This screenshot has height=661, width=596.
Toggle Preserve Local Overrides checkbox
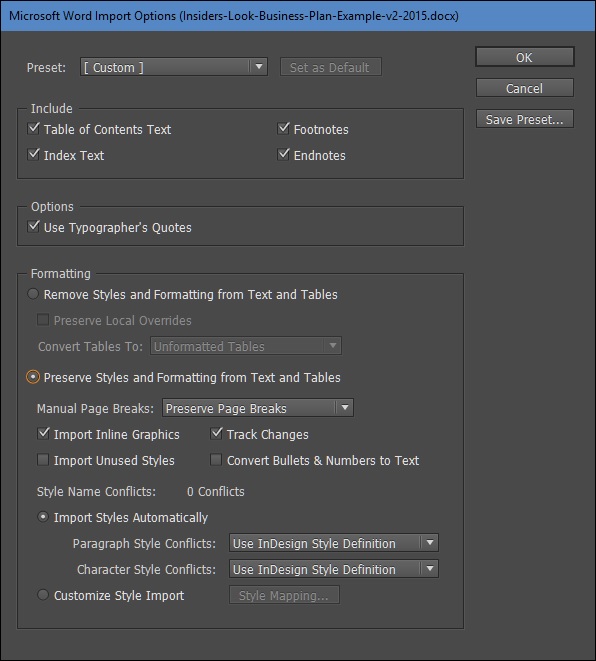pyautogui.click(x=43, y=320)
